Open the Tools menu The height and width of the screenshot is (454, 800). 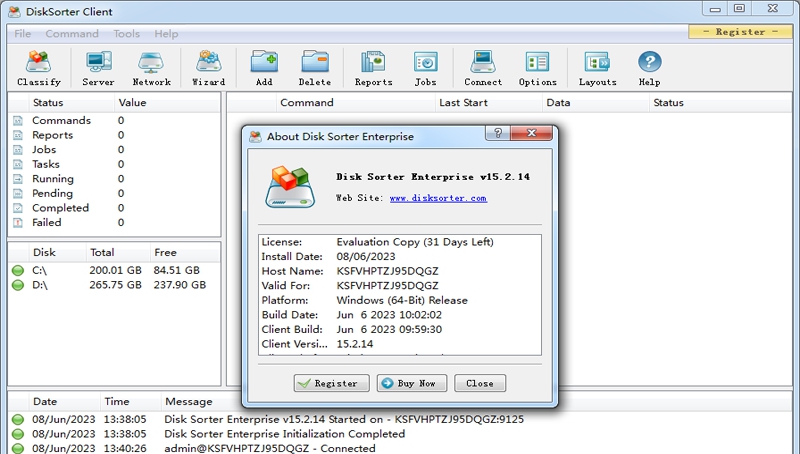tap(127, 34)
